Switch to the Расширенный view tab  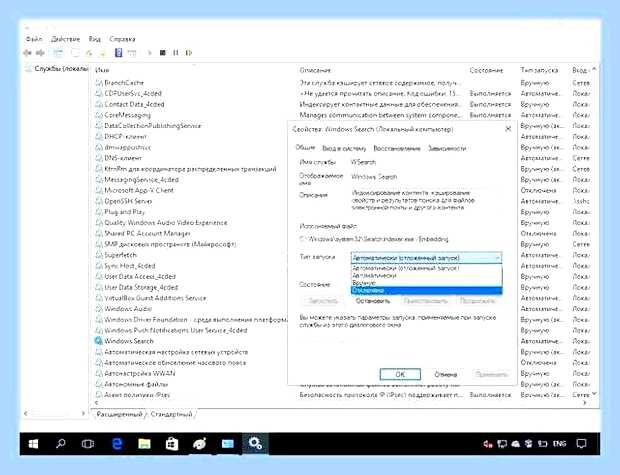pos(119,414)
